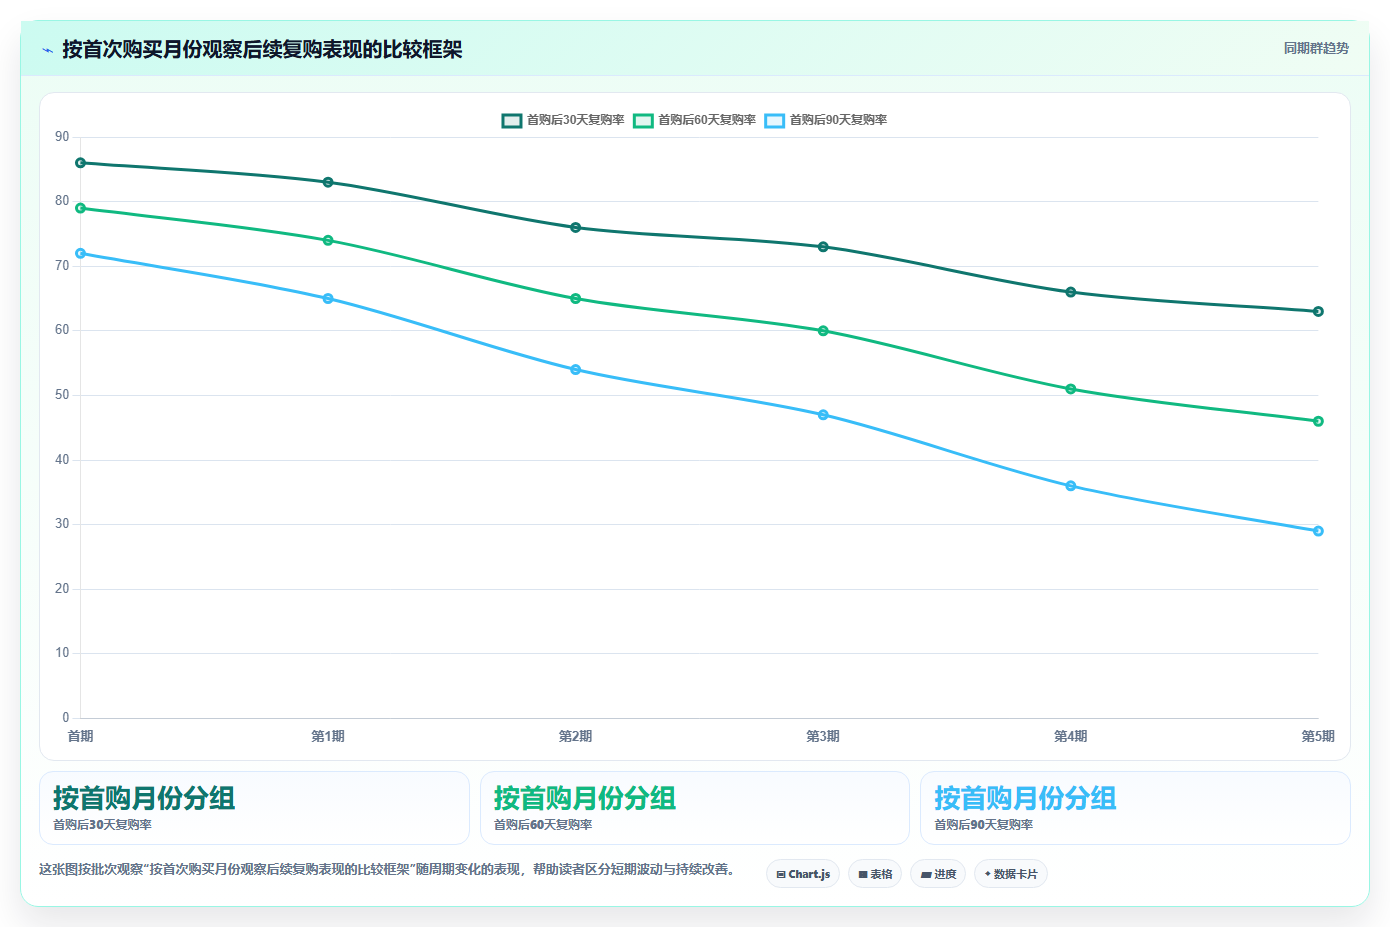Click the 首购后90天复购率 legend label
1390x927 pixels.
pyautogui.click(x=838, y=120)
